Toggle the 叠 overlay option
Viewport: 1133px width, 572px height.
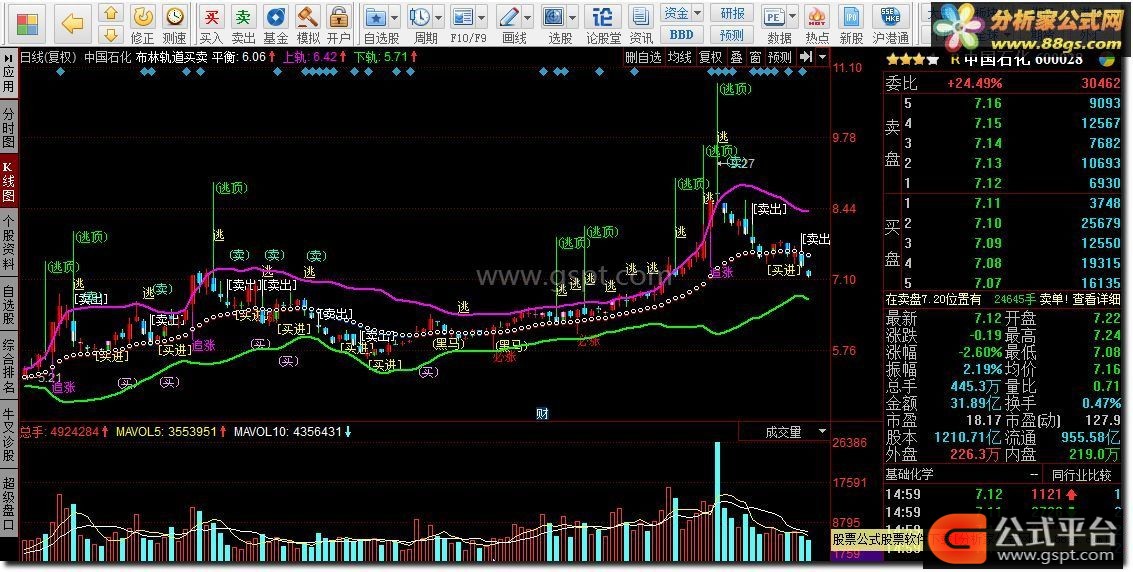tap(736, 57)
